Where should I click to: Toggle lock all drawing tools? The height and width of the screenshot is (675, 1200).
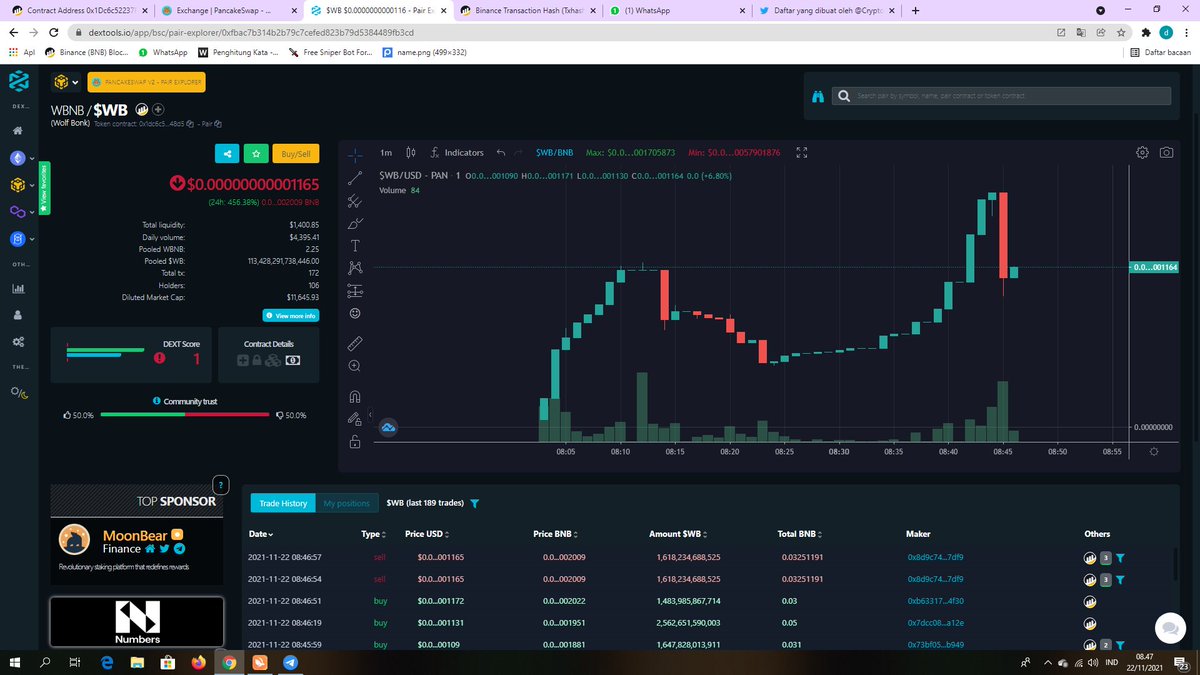(x=355, y=441)
